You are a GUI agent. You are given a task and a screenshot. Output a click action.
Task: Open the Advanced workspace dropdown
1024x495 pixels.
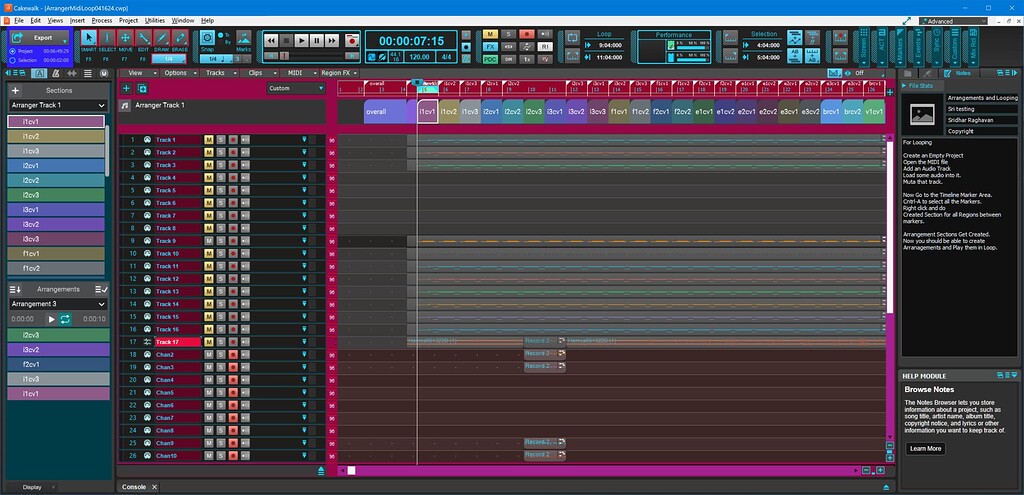[x=953, y=21]
